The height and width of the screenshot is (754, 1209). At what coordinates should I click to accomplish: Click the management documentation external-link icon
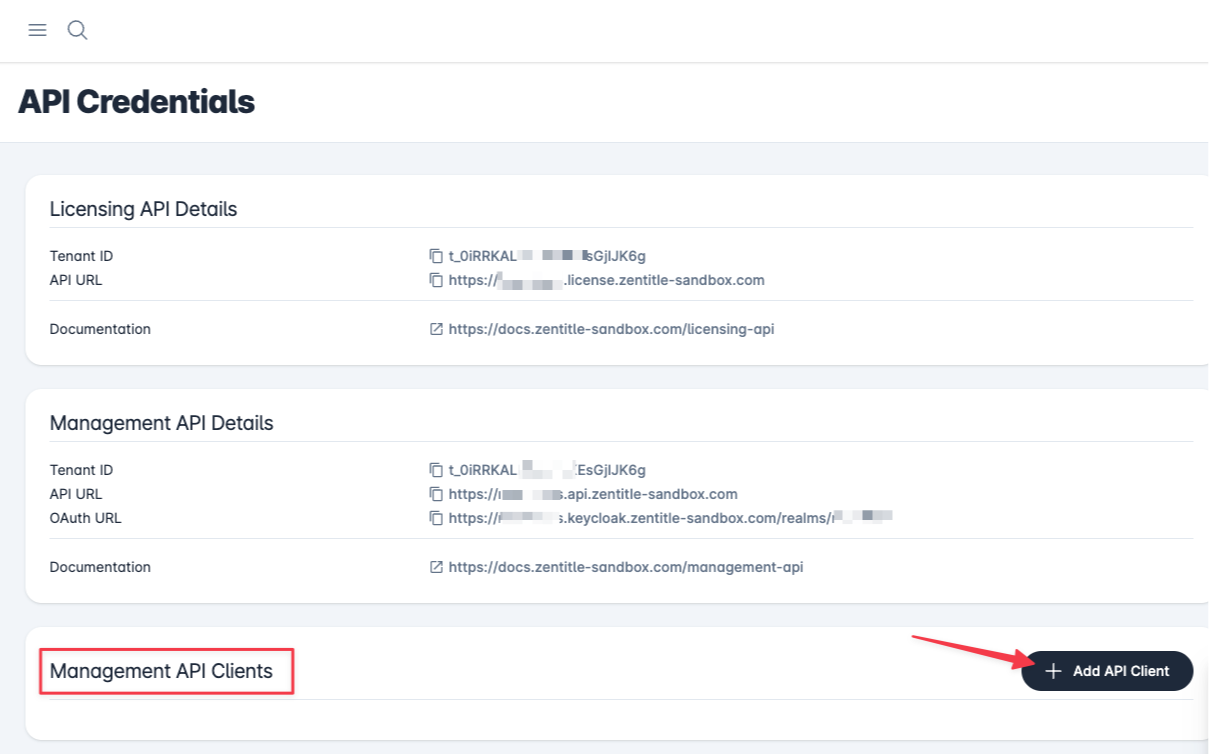[436, 567]
